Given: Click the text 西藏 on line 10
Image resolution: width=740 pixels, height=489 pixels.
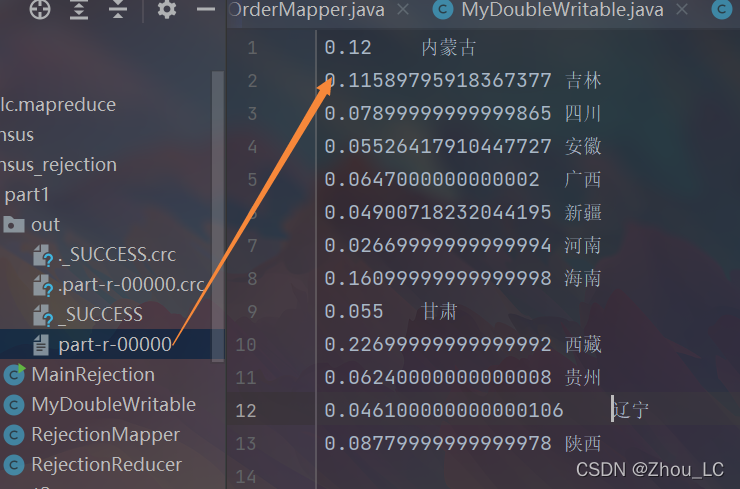Looking at the screenshot, I should click(x=583, y=345).
